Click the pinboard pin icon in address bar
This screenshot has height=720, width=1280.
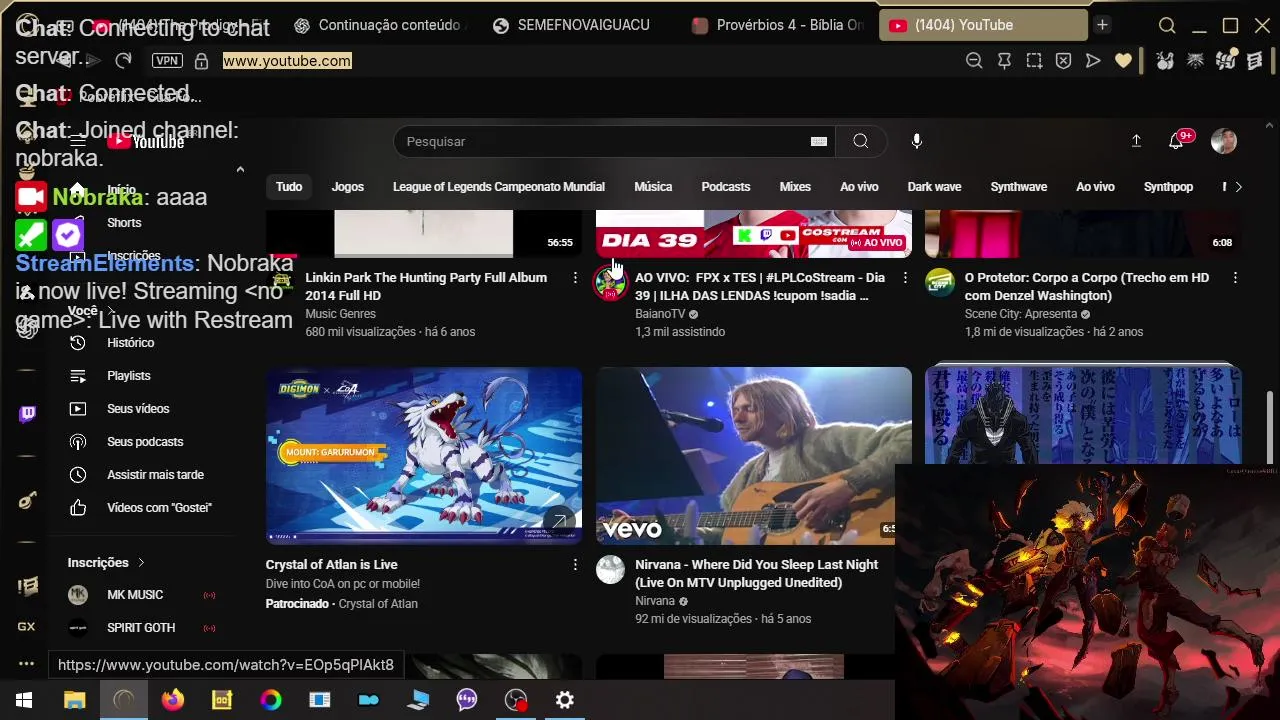[1004, 61]
